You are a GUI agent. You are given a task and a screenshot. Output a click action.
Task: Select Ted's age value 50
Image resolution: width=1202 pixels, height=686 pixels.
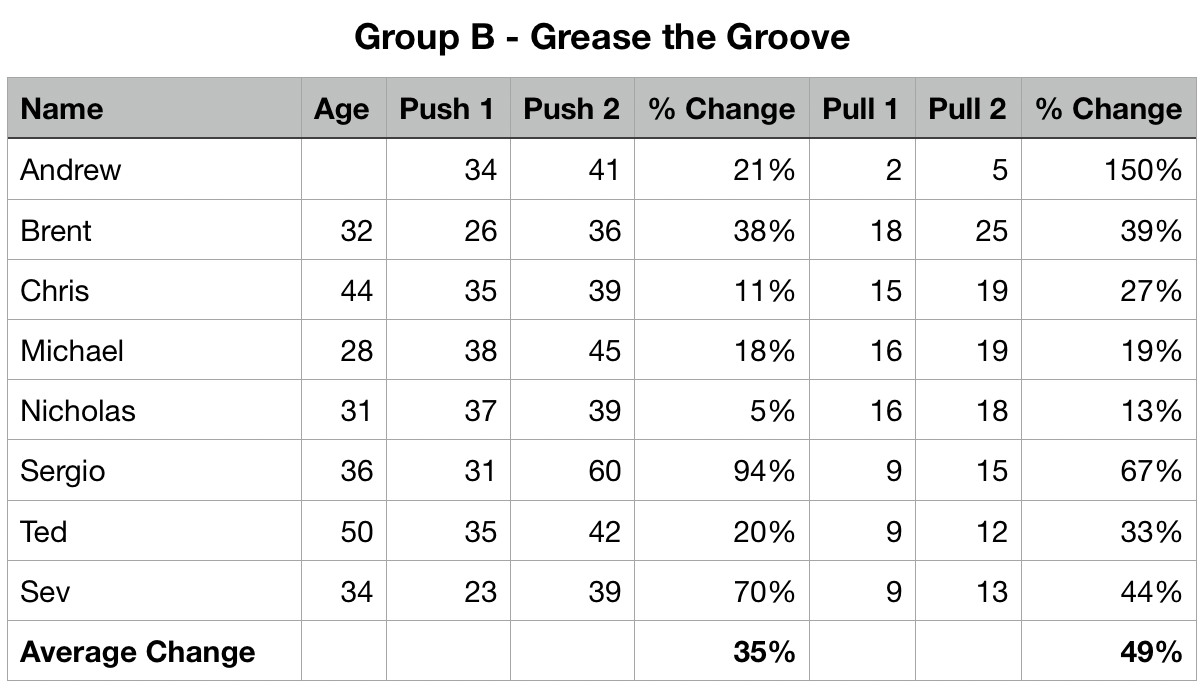click(356, 531)
